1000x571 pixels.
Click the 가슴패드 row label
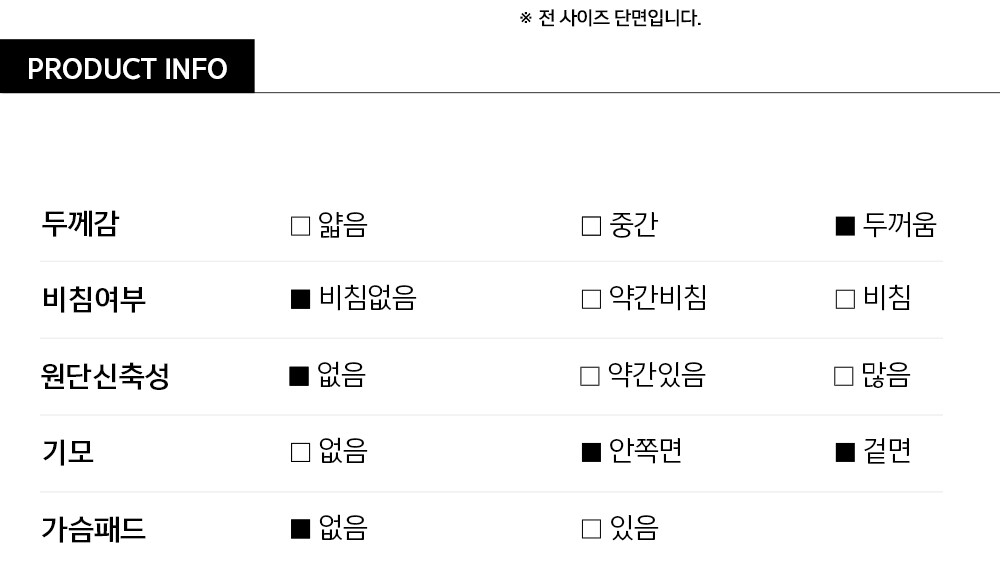point(93,529)
